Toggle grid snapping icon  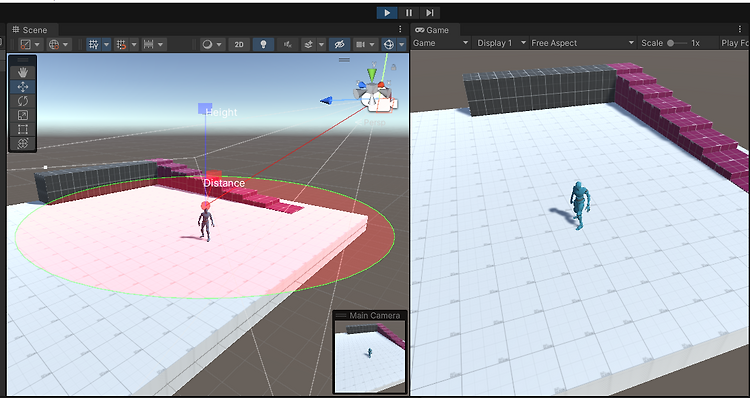click(121, 44)
